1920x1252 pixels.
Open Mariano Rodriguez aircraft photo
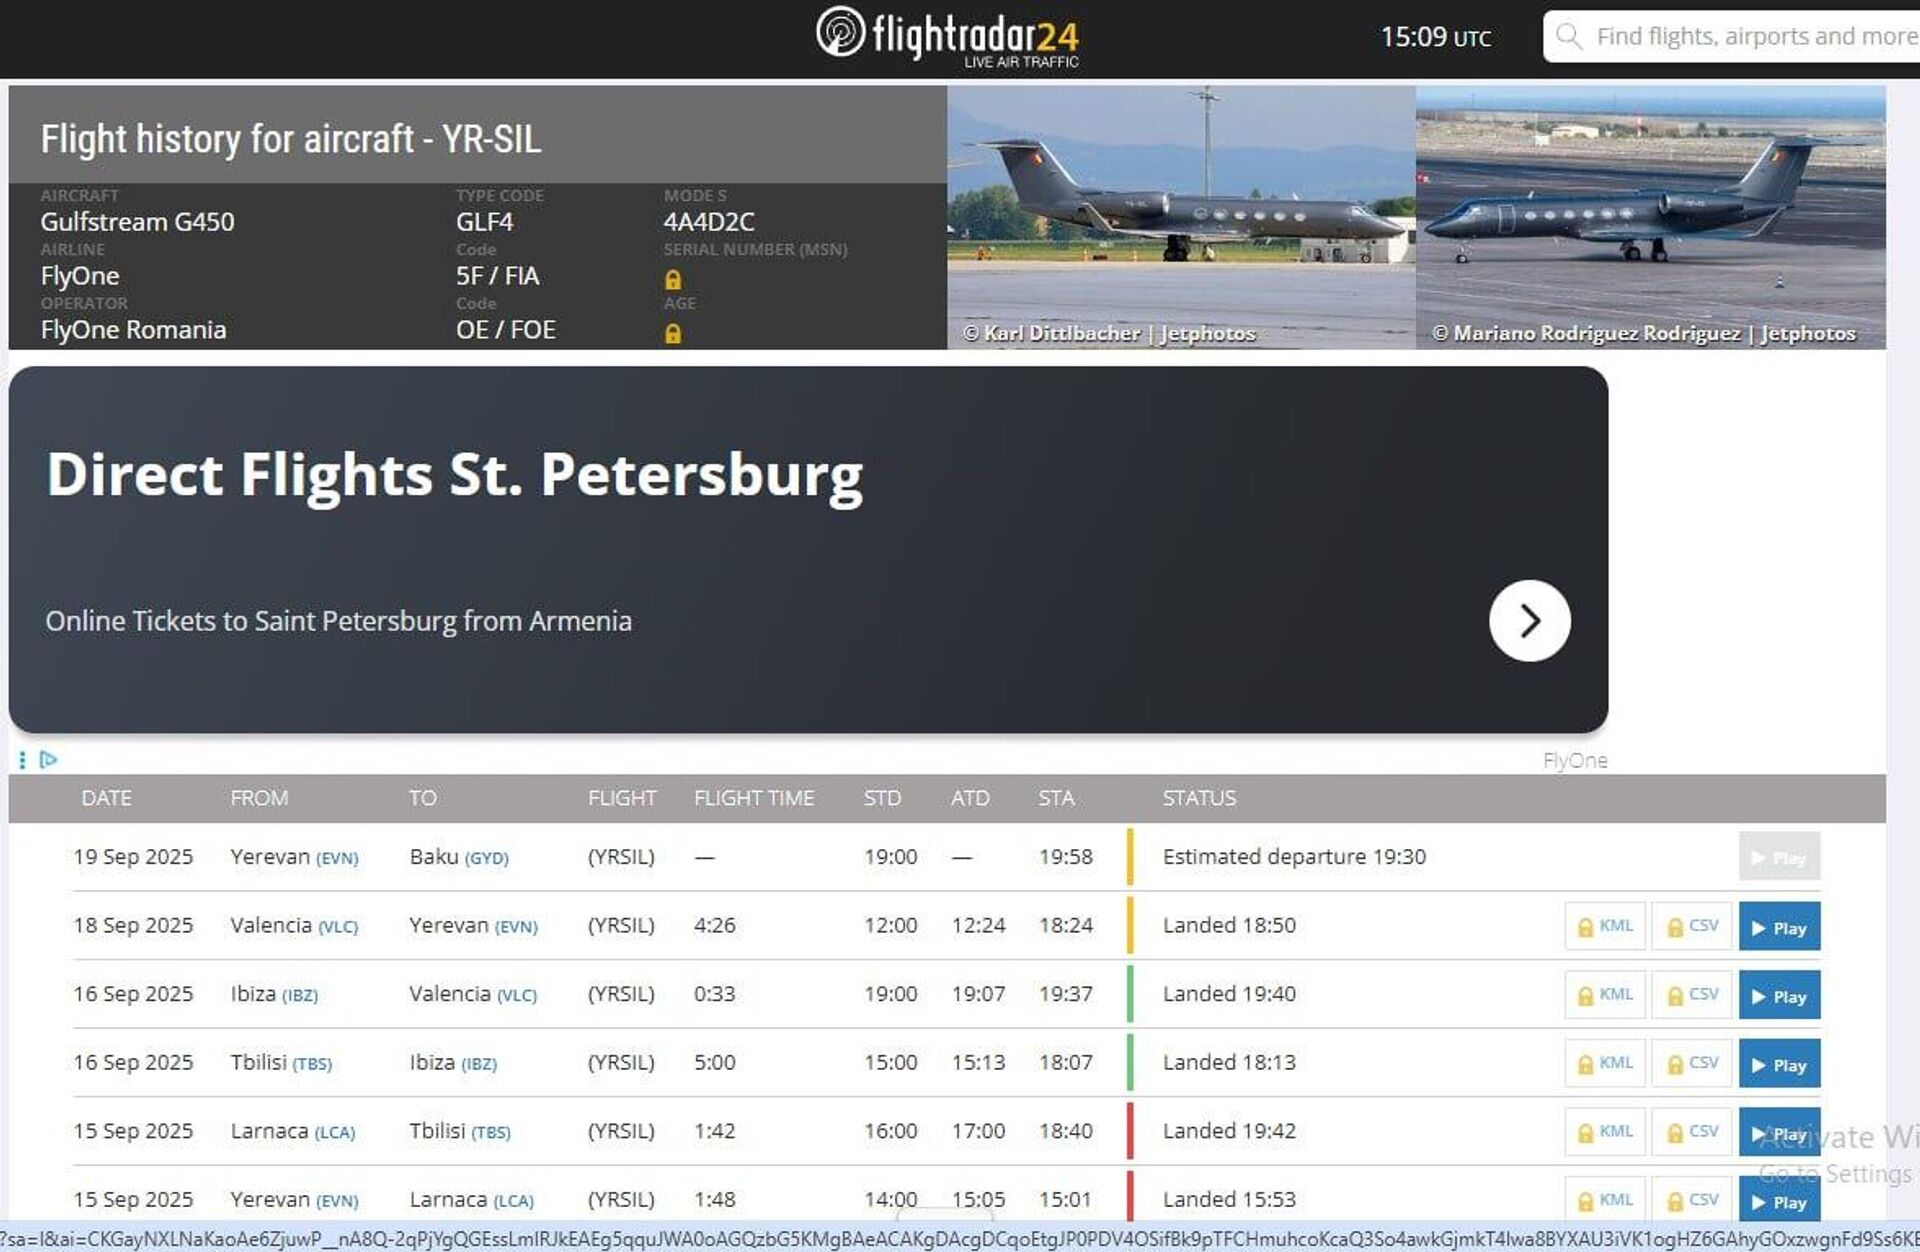pyautogui.click(x=1650, y=215)
